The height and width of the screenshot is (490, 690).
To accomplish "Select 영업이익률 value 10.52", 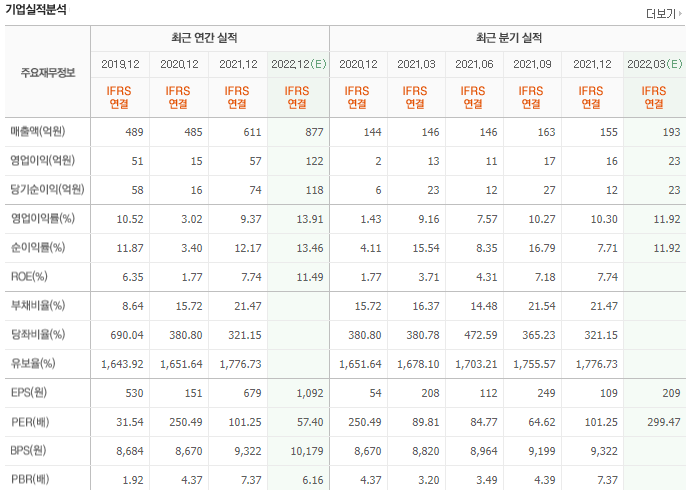I will coord(130,219).
